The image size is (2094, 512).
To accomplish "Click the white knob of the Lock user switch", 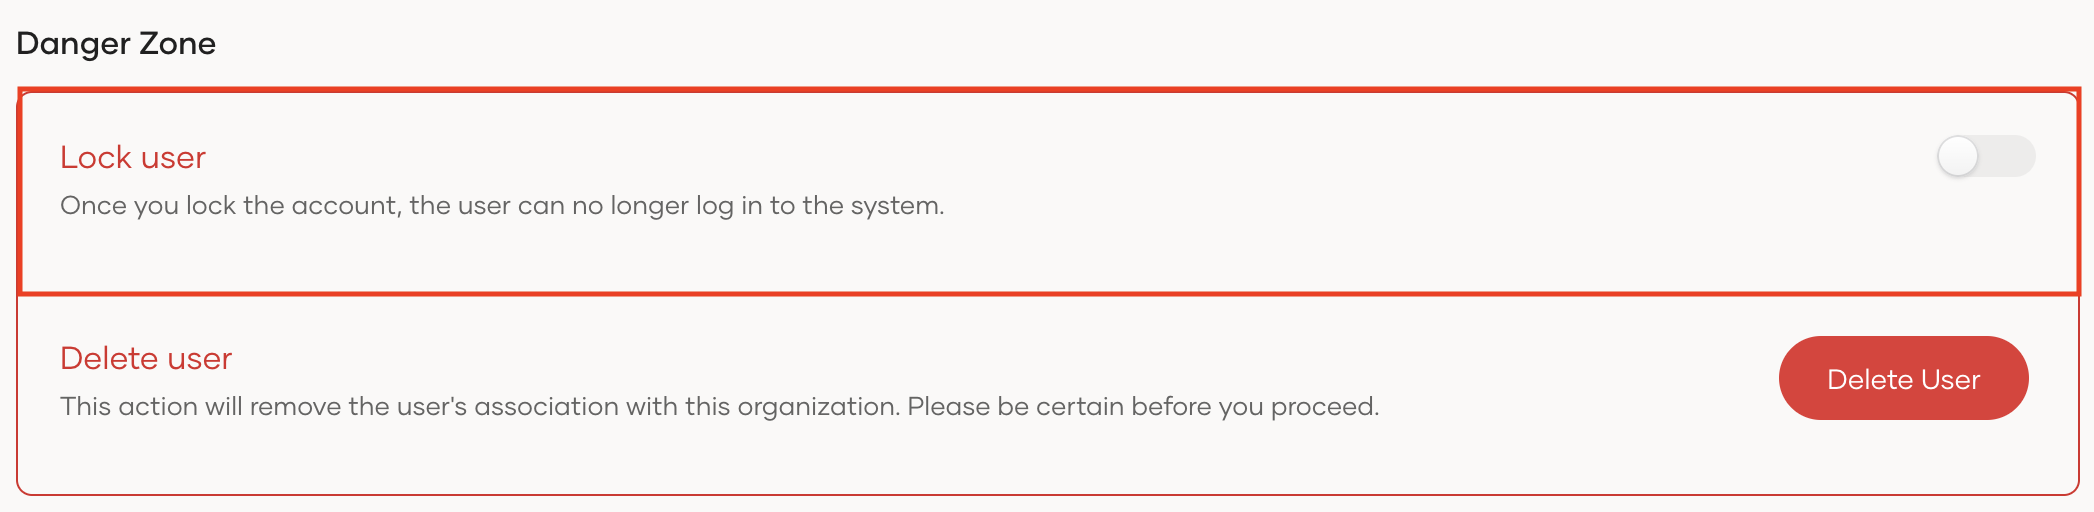I will coord(1958,156).
